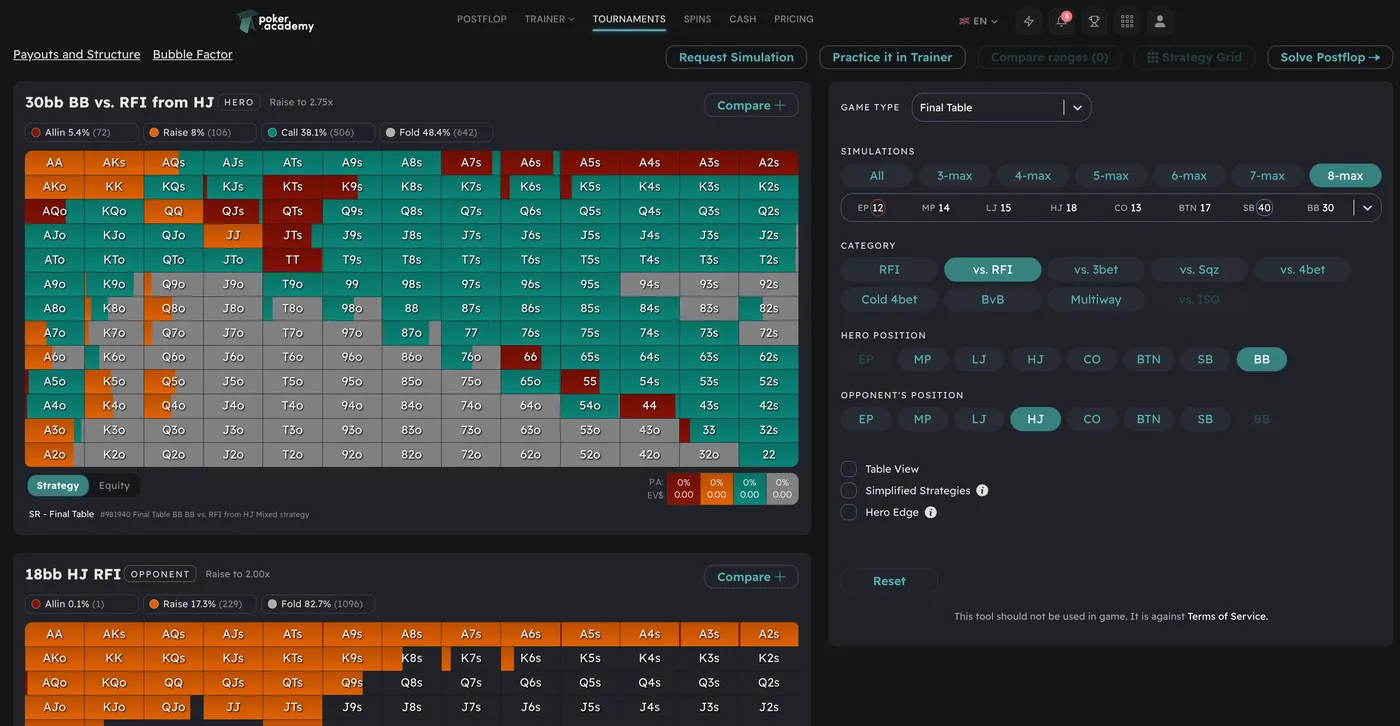Open the user profile icon

click(1160, 21)
